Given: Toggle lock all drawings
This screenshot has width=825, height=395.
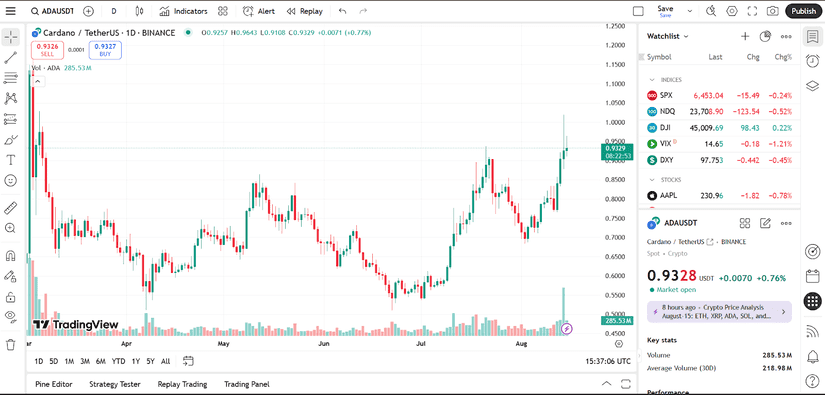Looking at the screenshot, I should [x=11, y=297].
